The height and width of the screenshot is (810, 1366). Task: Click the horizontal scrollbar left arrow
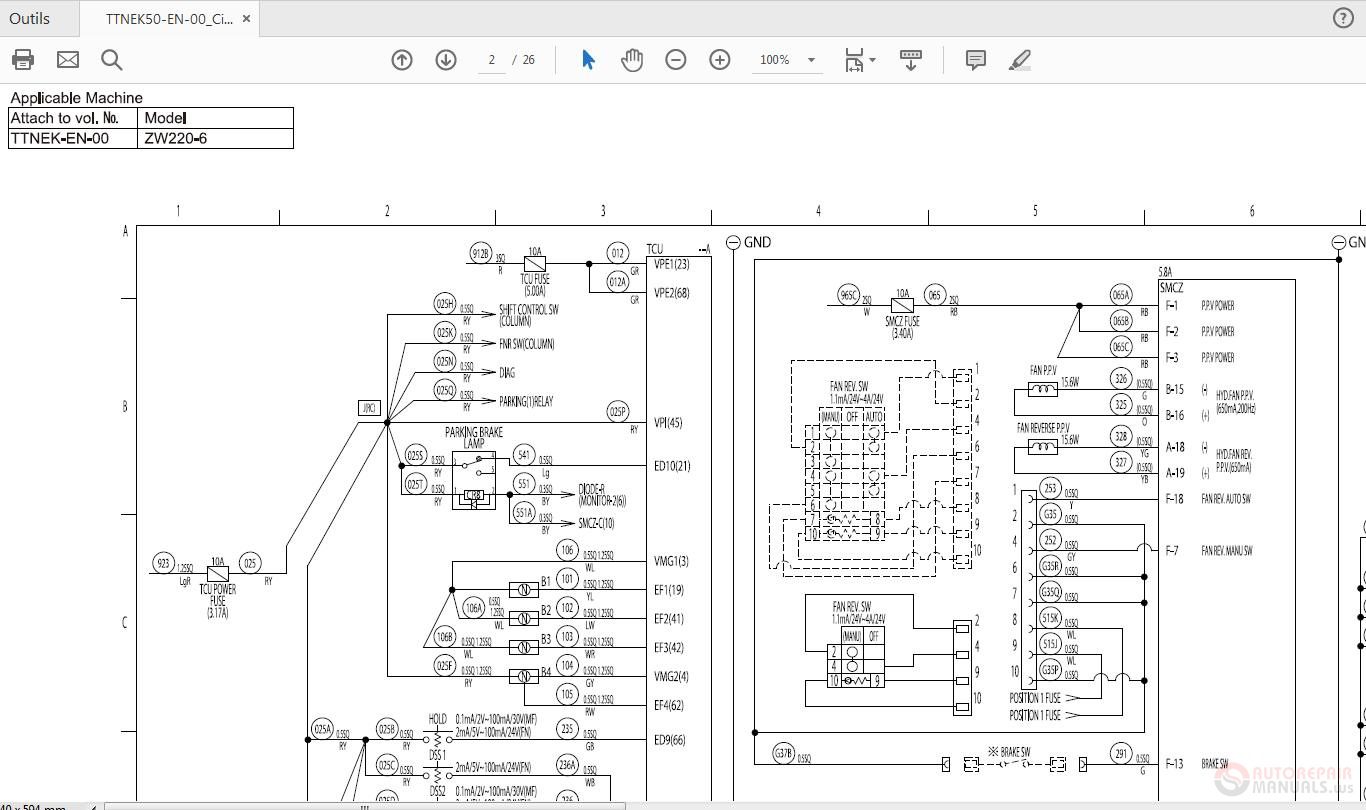tap(93, 804)
